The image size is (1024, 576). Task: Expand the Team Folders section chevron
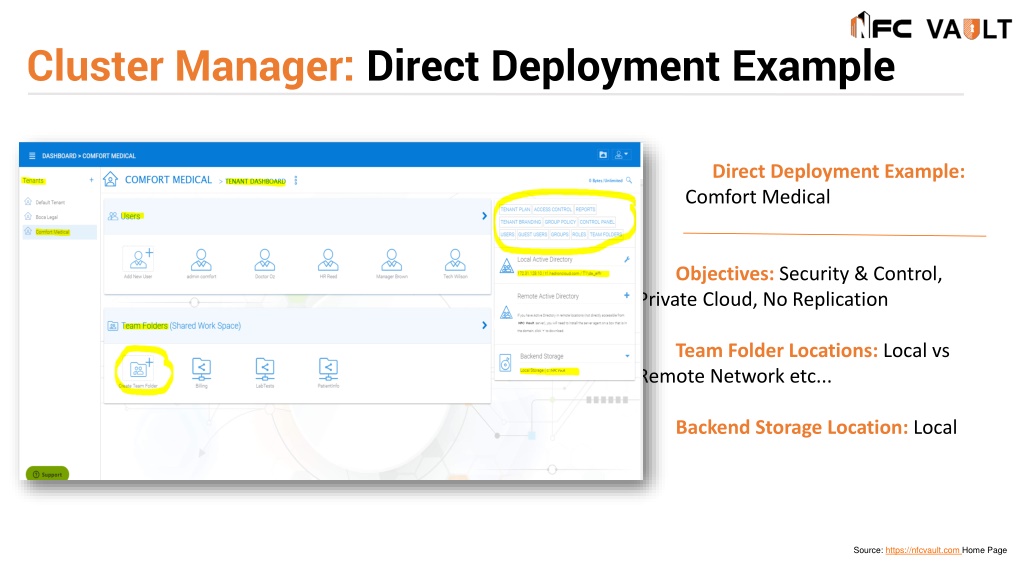(x=484, y=325)
